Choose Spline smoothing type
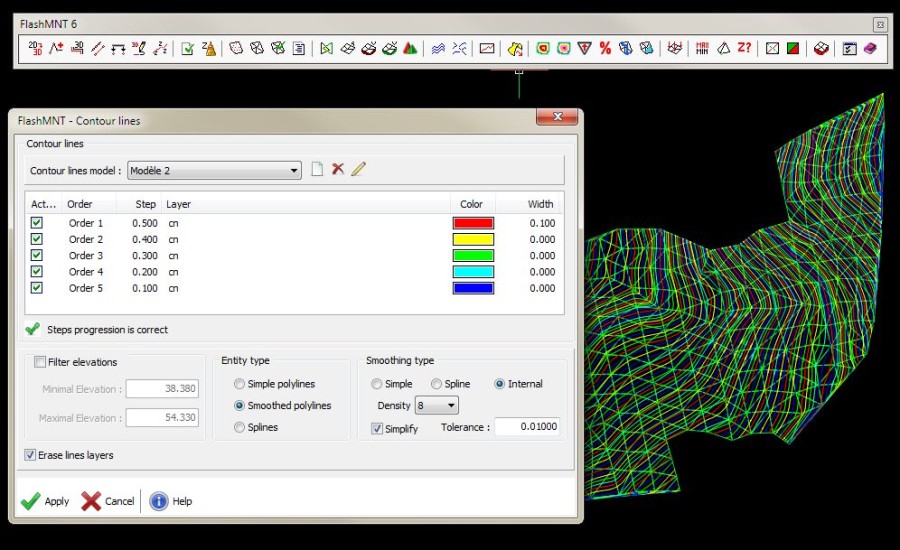The image size is (900, 550). pos(436,384)
